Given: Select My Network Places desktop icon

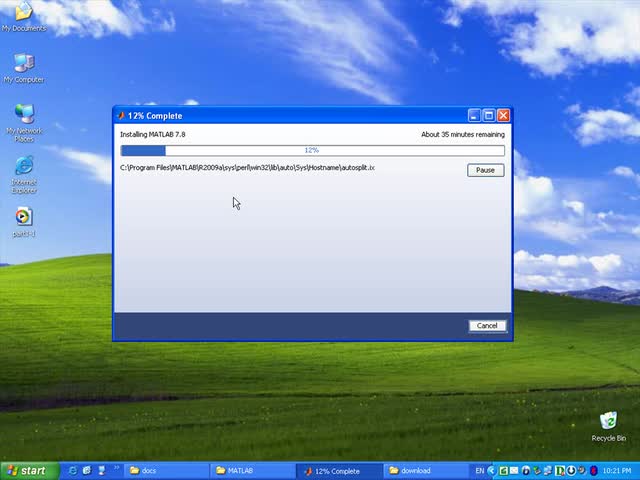Looking at the screenshot, I should pos(24,122).
